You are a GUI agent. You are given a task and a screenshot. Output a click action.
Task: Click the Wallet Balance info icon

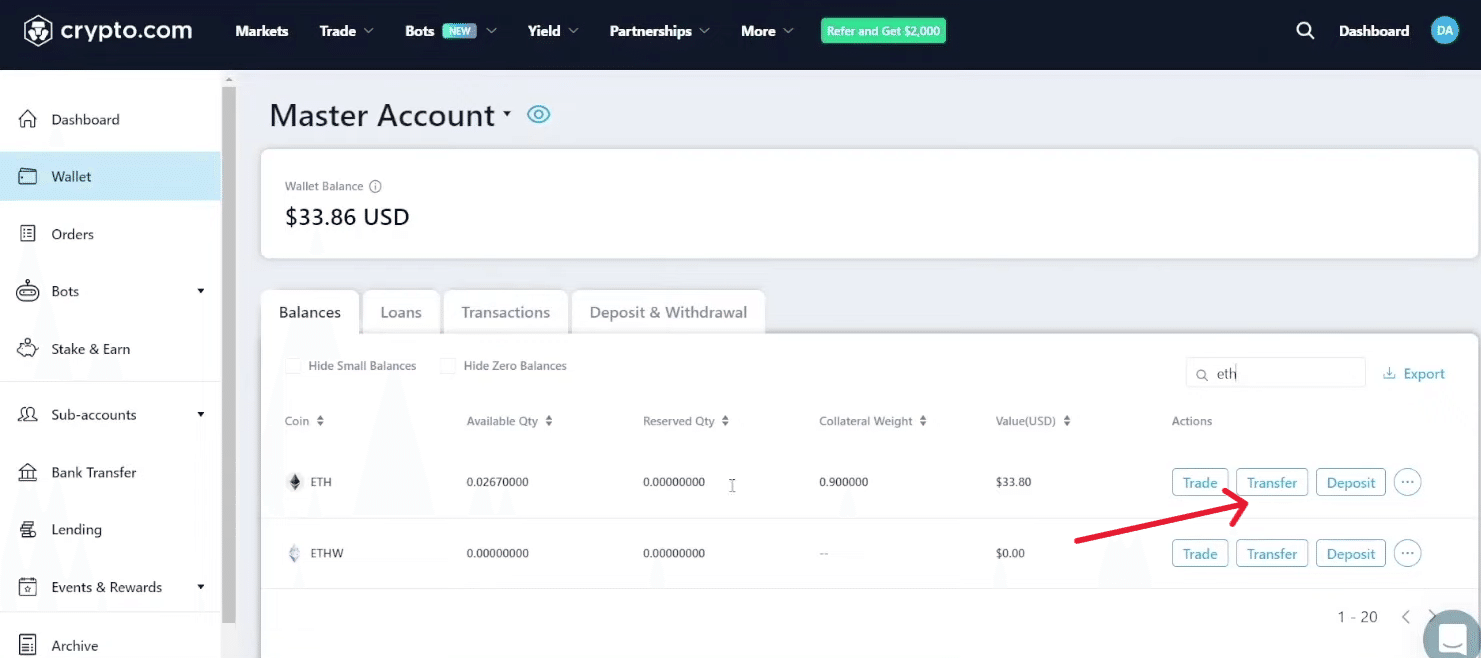(375, 186)
